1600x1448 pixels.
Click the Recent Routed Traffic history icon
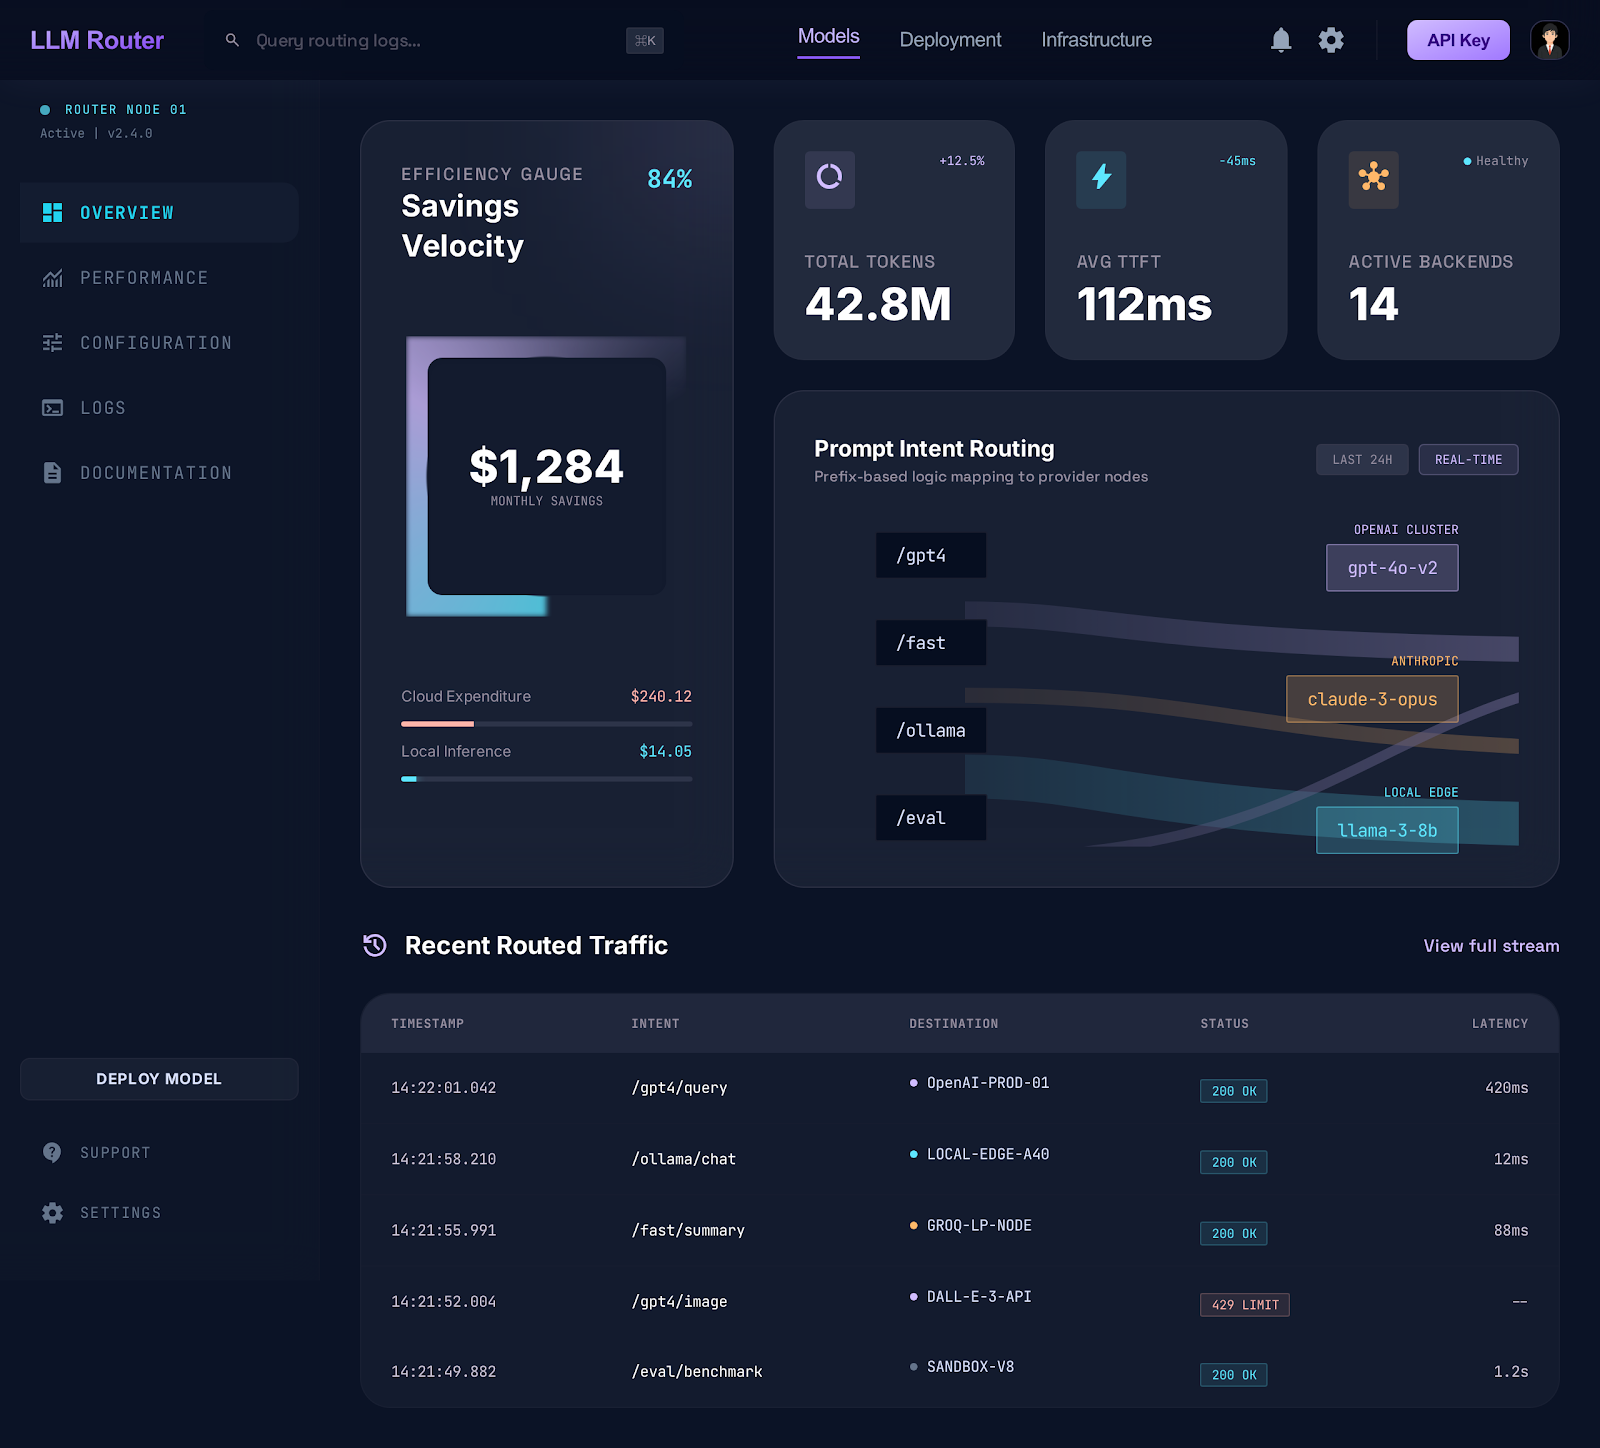pyautogui.click(x=375, y=945)
